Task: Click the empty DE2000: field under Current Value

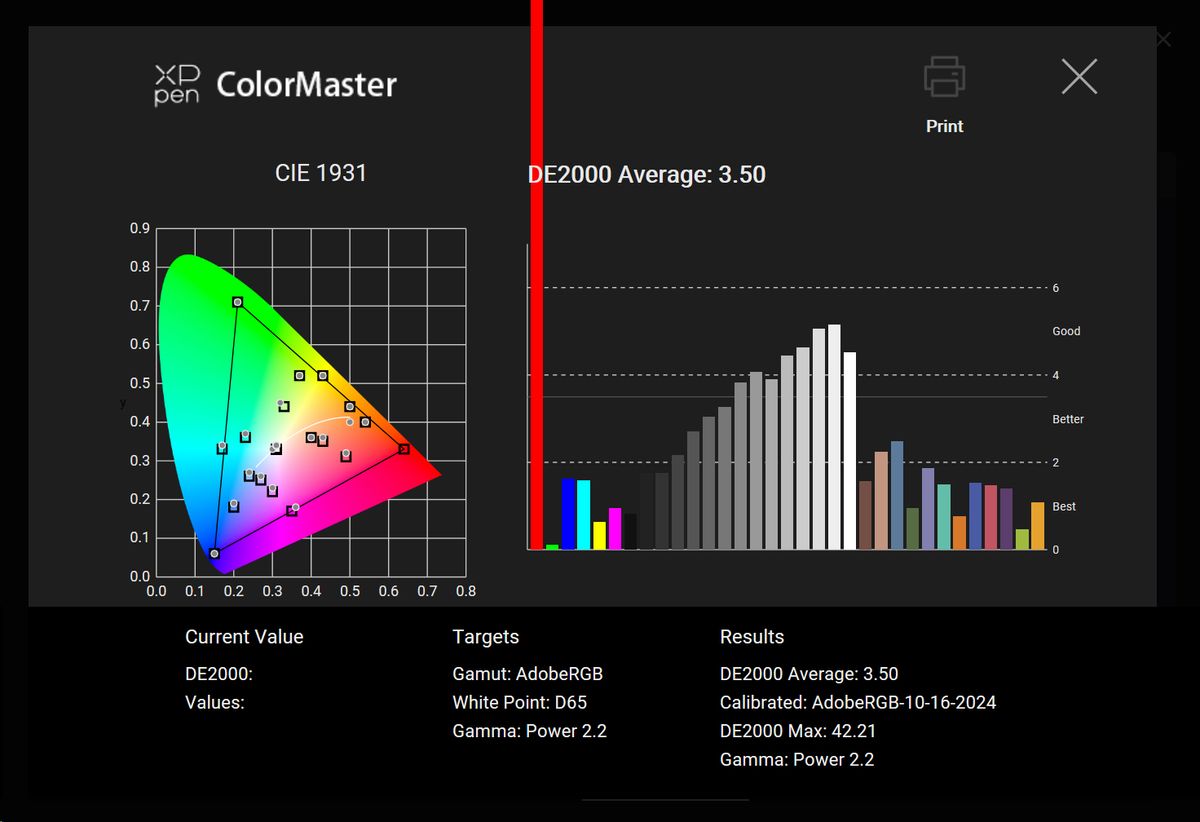Action: coord(219,674)
